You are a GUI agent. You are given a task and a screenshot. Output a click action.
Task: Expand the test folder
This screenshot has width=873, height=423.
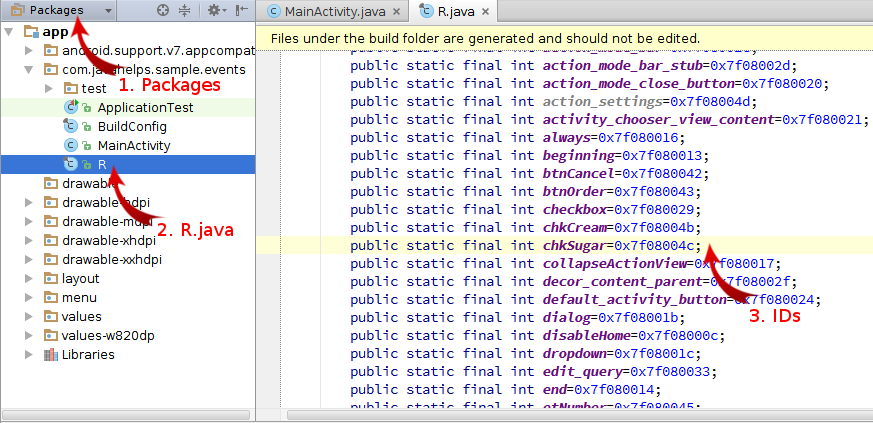pos(48,88)
